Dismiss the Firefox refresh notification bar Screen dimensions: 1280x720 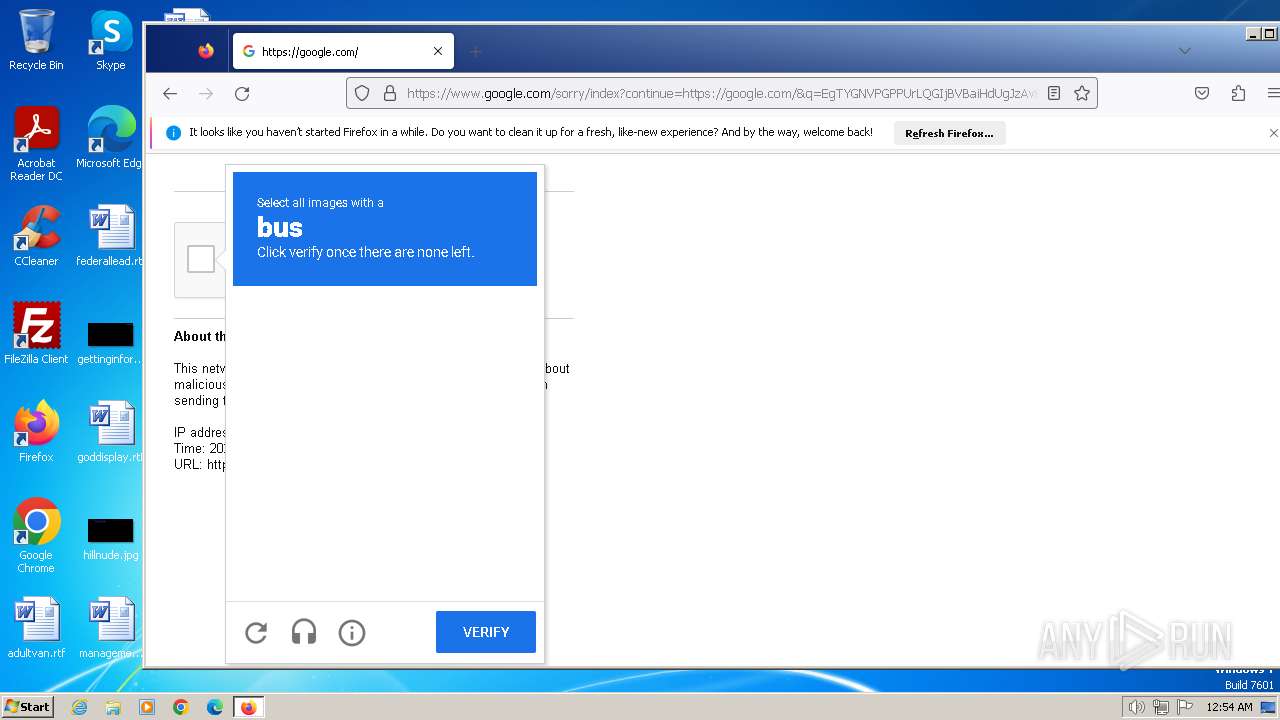click(1273, 132)
